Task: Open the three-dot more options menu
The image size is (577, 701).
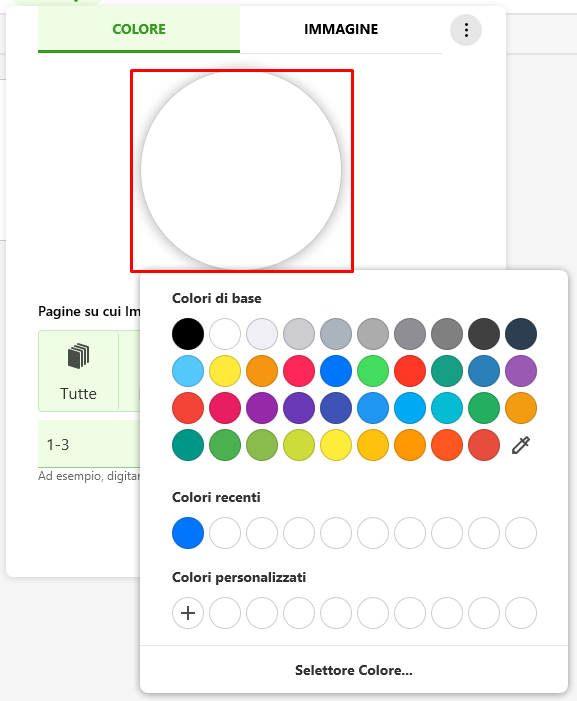Action: click(466, 30)
